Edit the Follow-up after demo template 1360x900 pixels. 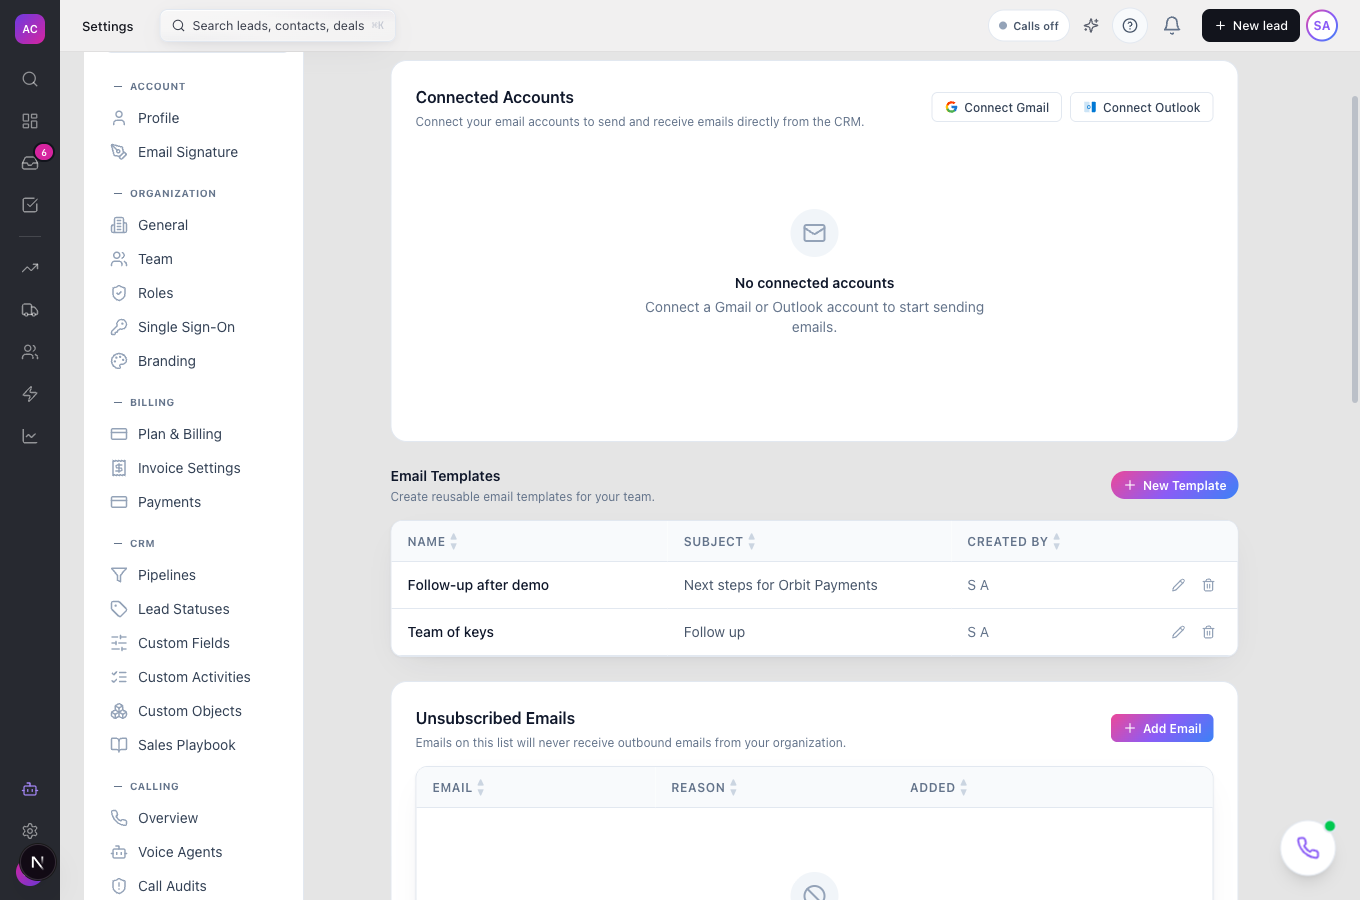pyautogui.click(x=1178, y=585)
